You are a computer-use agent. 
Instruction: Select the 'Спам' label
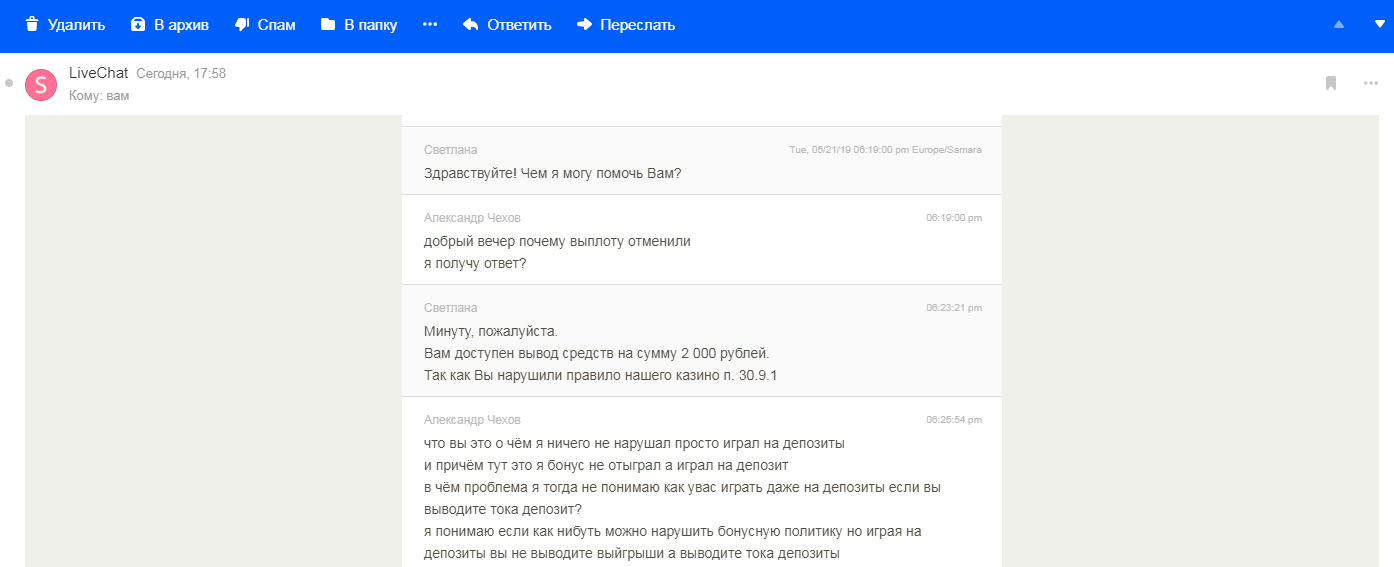[277, 25]
